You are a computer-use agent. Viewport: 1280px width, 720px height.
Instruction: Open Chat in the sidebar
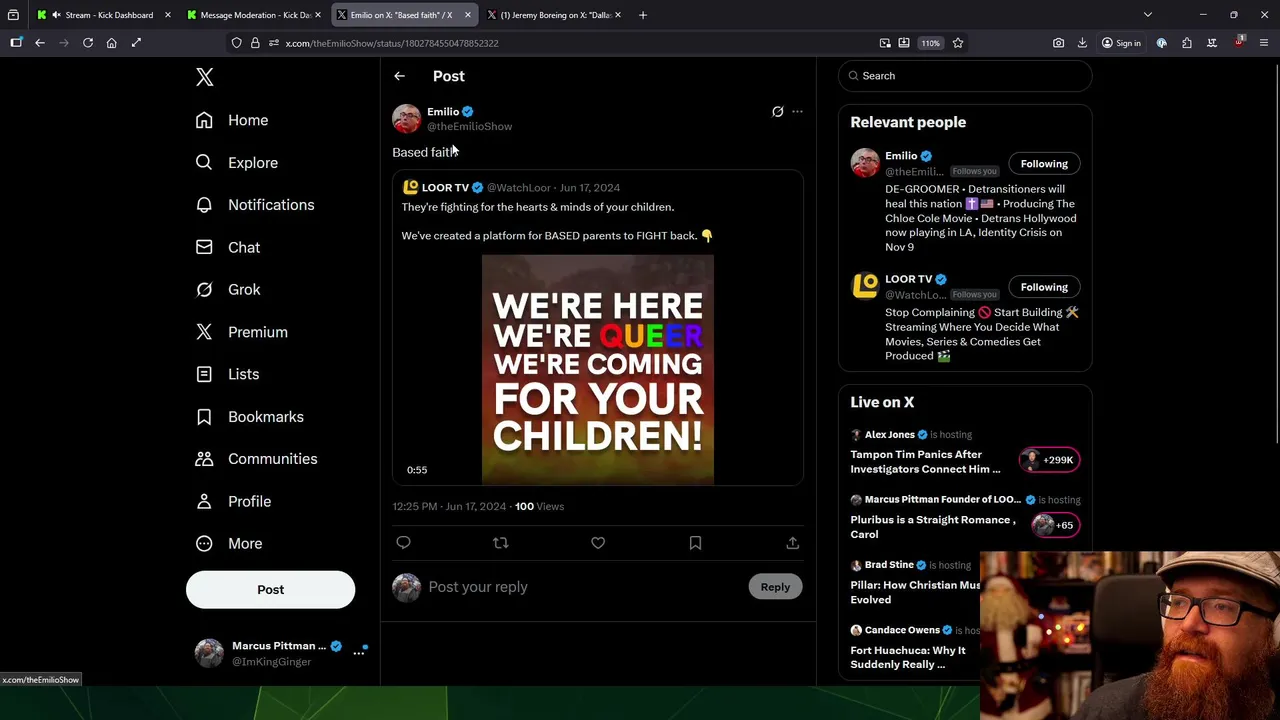[228, 247]
